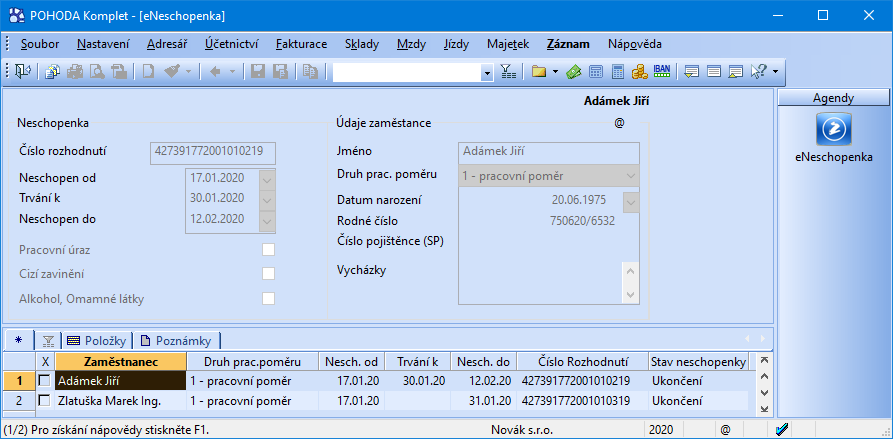893x439 pixels.
Task: Click the exit door toolbar icon
Action: pyautogui.click(x=22, y=71)
